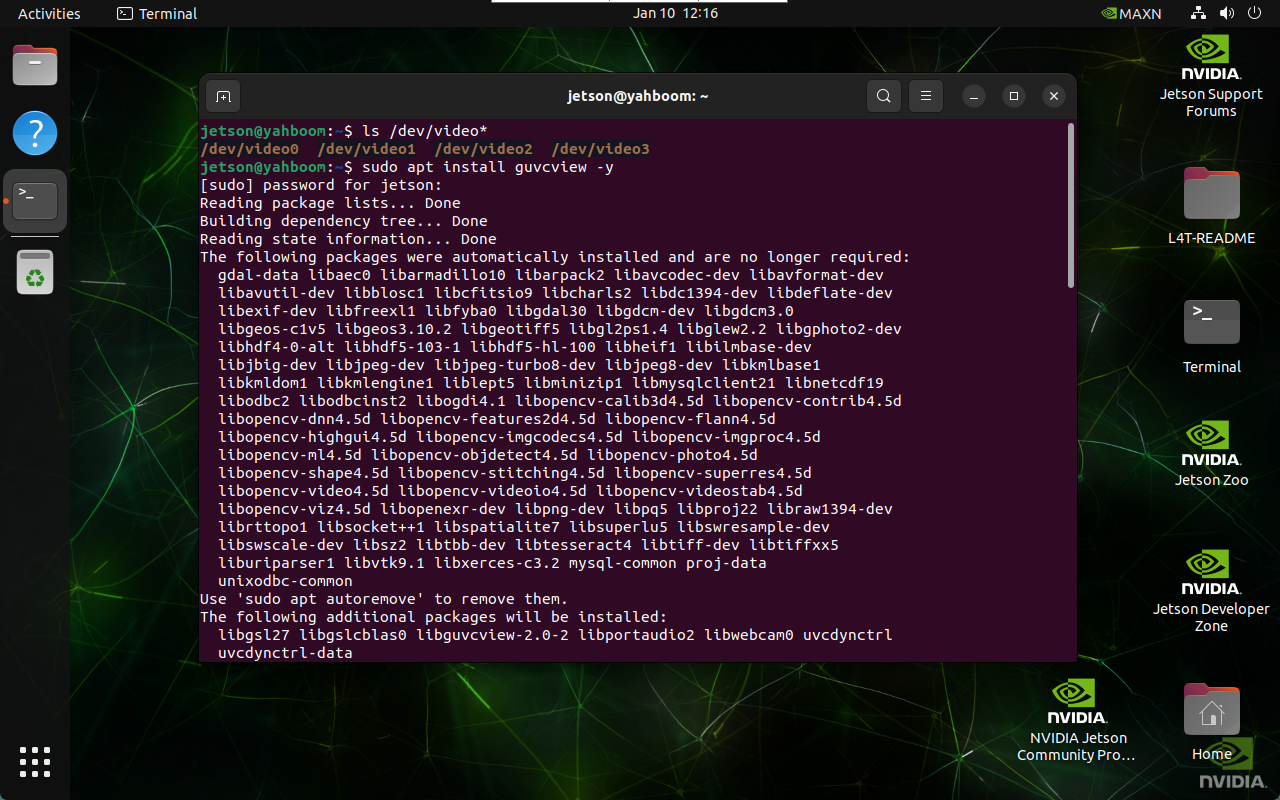This screenshot has width=1280, height=800.
Task: Open Files from the Ubuntu dock
Action: [35, 66]
